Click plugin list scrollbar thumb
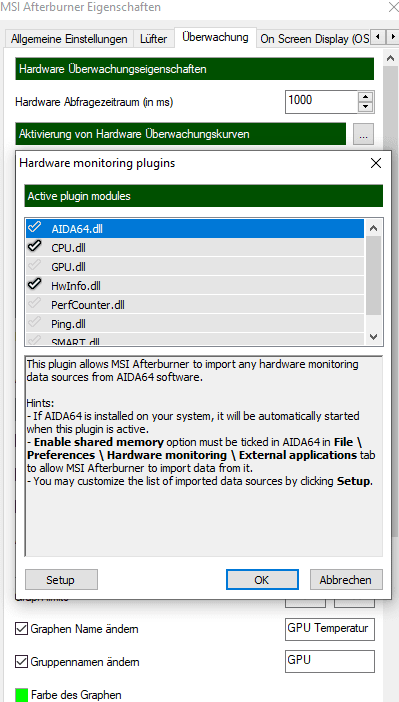This screenshot has height=702, width=399. tap(373, 276)
